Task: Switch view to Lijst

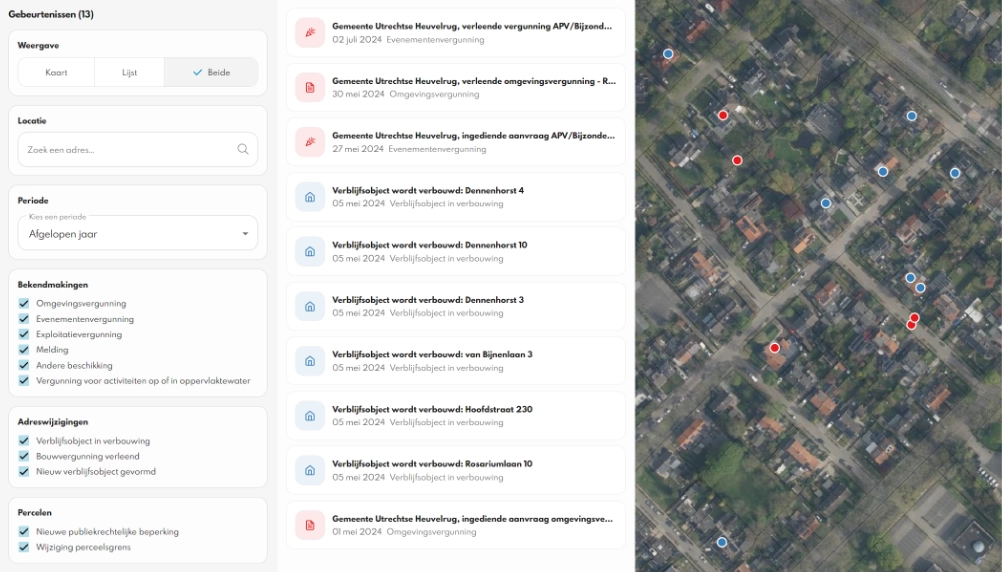Action: click(x=129, y=72)
